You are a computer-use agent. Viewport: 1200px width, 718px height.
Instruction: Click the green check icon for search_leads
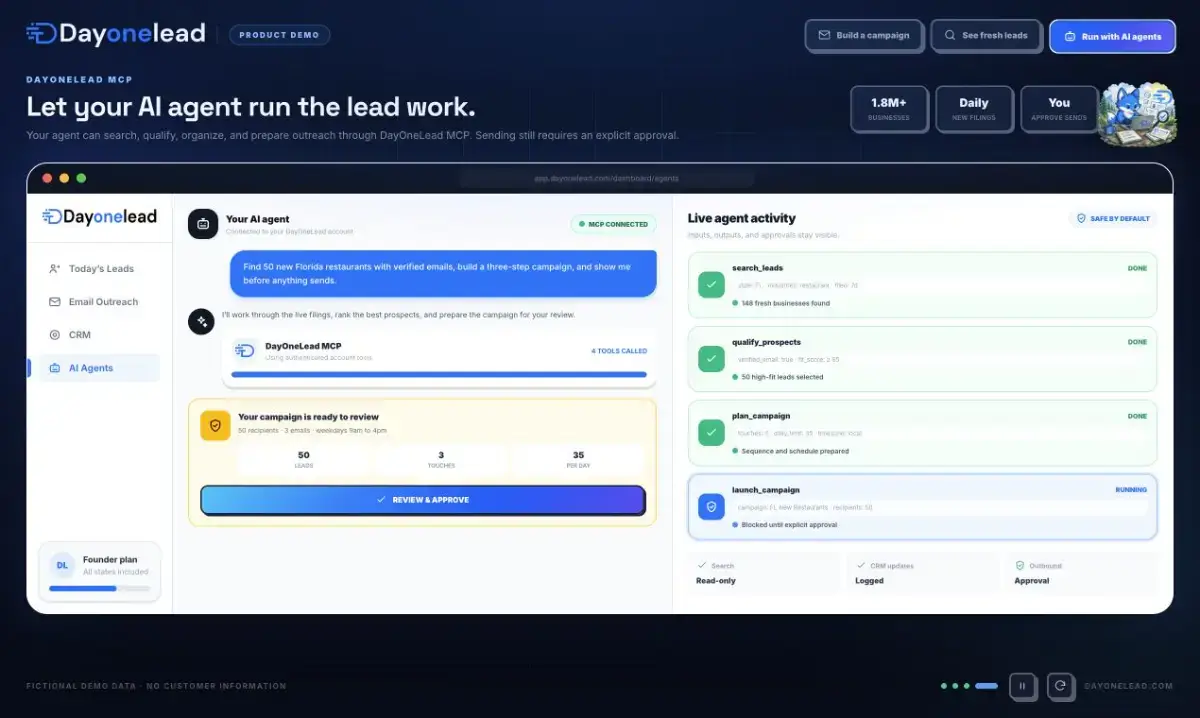tap(711, 284)
